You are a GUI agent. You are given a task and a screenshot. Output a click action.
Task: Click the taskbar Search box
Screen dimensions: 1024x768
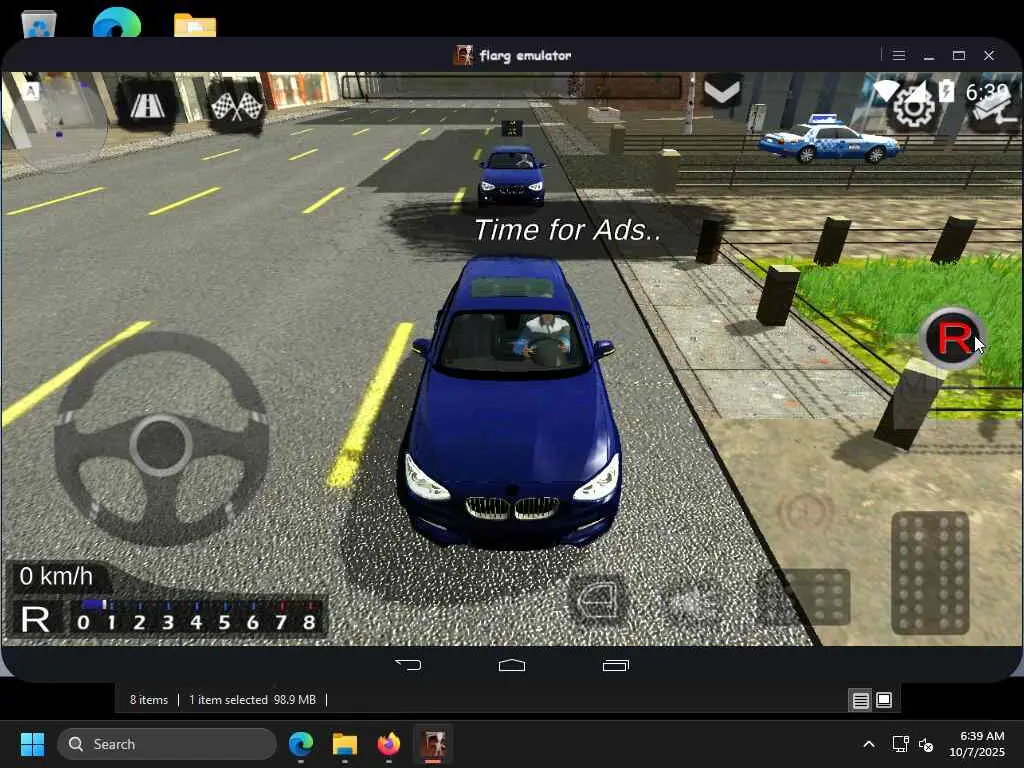[167, 744]
